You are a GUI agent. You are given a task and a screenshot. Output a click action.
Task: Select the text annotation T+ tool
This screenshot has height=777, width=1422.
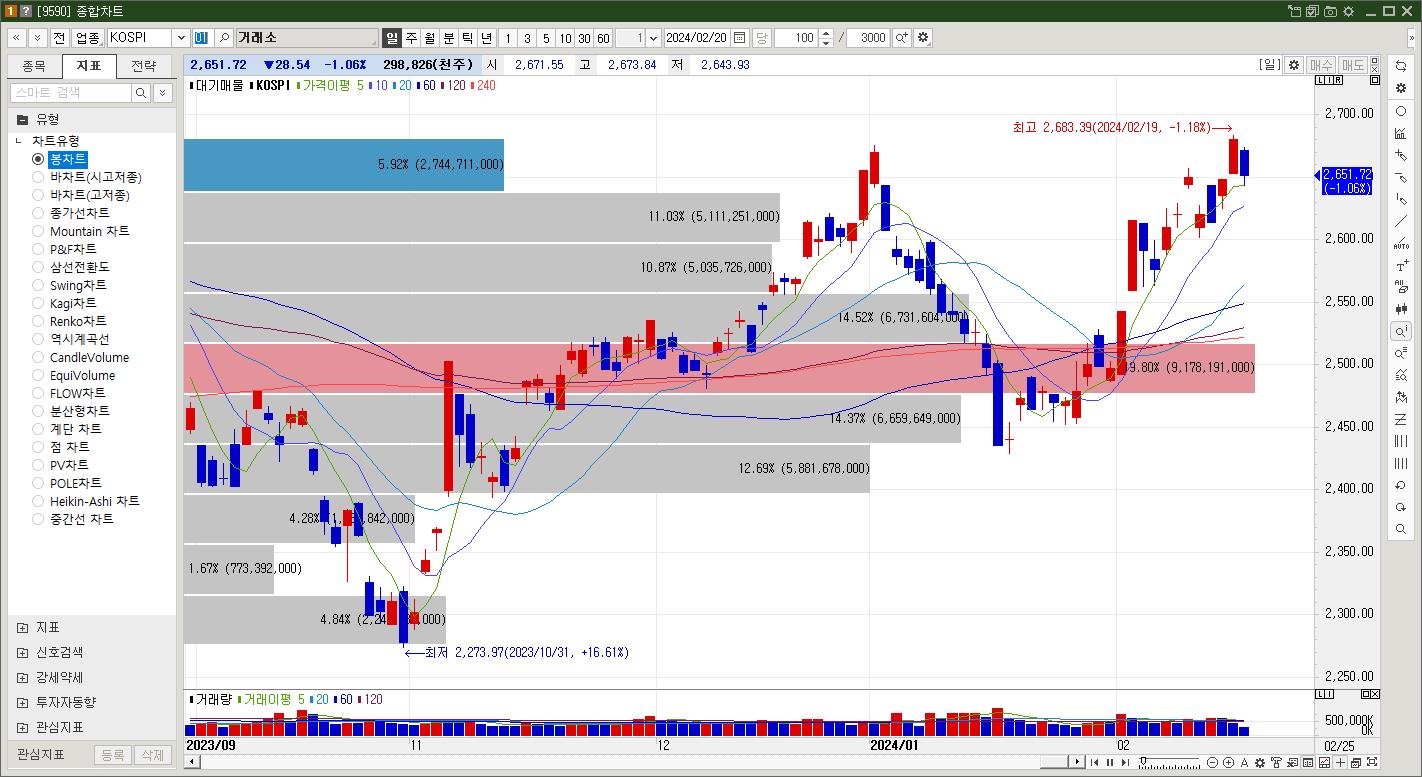[1401, 265]
